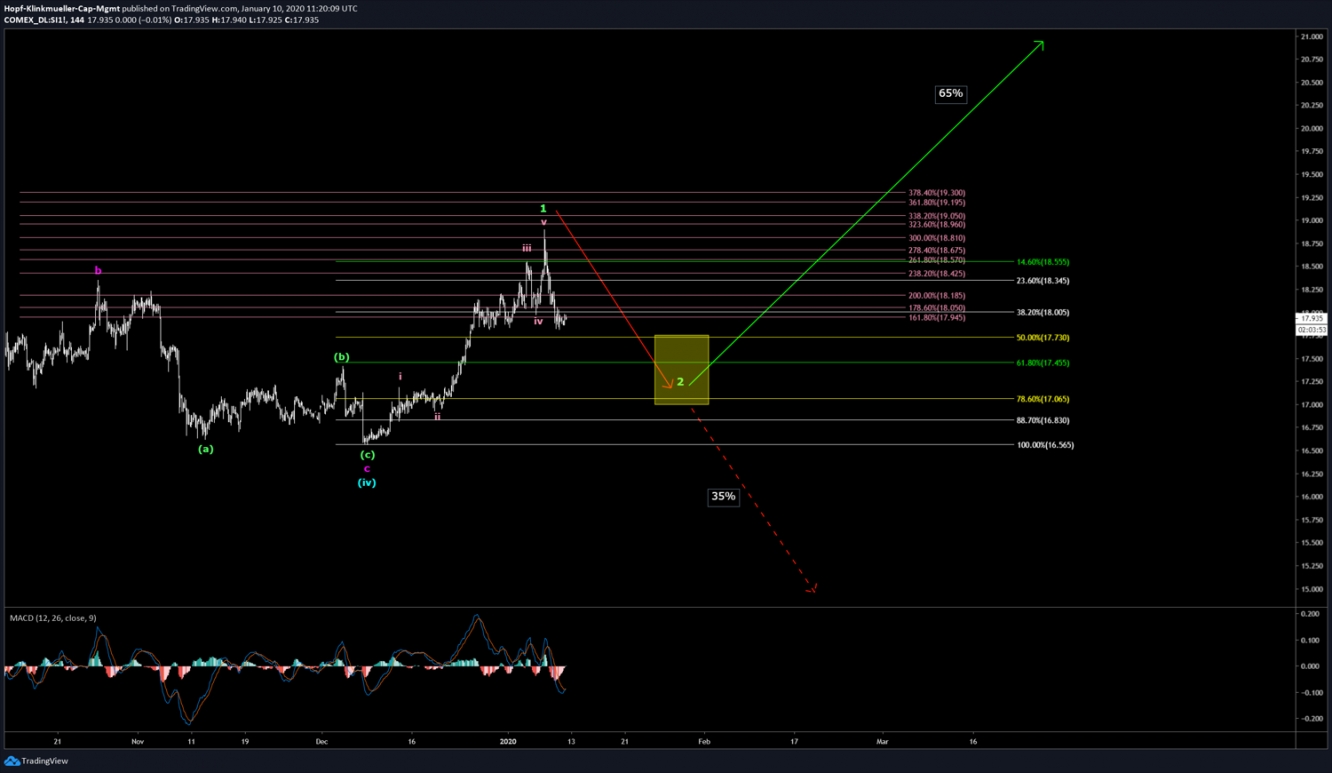
Task: Click the MACD (12, 26, close, 9) indicator label
Action: click(x=52, y=618)
